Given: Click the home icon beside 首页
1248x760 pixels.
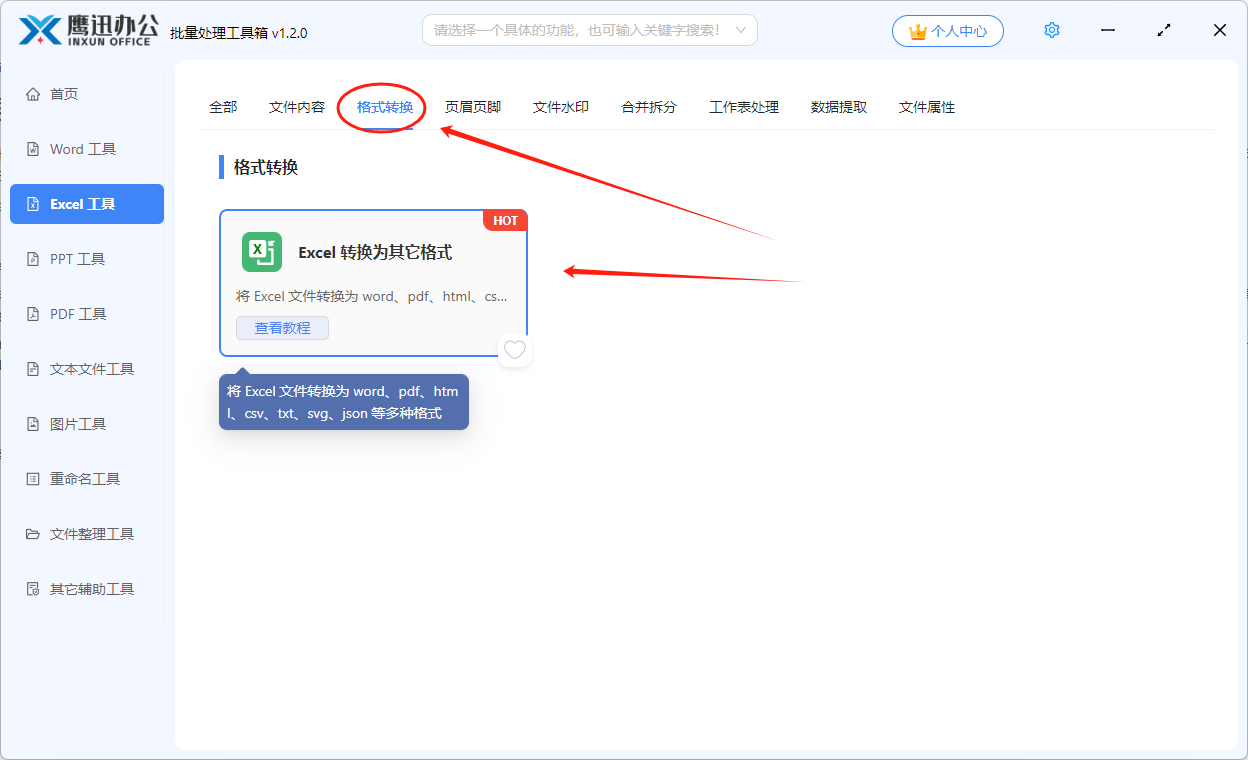Looking at the screenshot, I should tap(33, 94).
